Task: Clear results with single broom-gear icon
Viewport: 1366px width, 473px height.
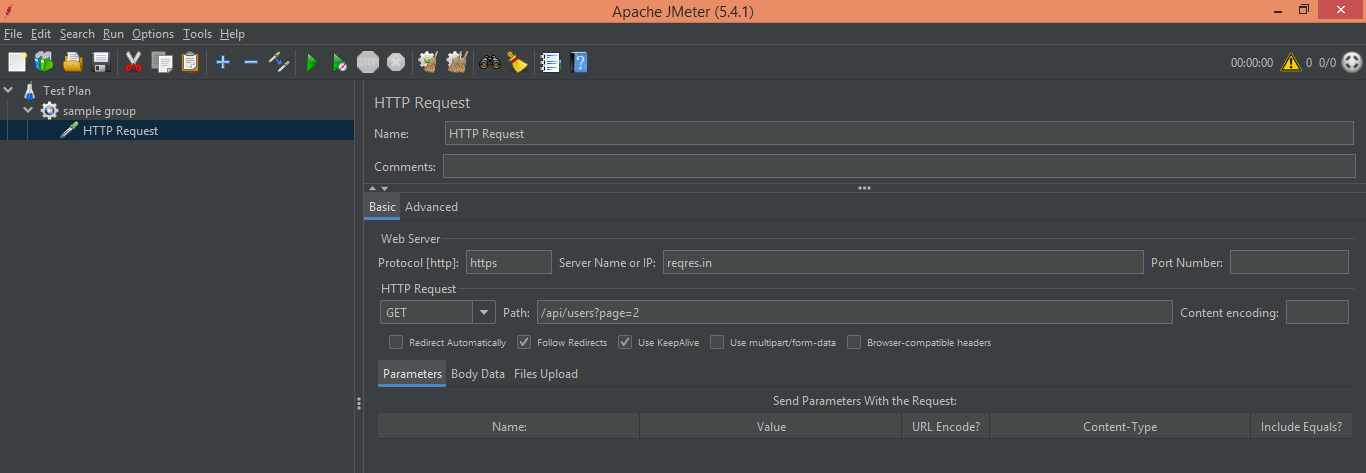Action: (429, 62)
